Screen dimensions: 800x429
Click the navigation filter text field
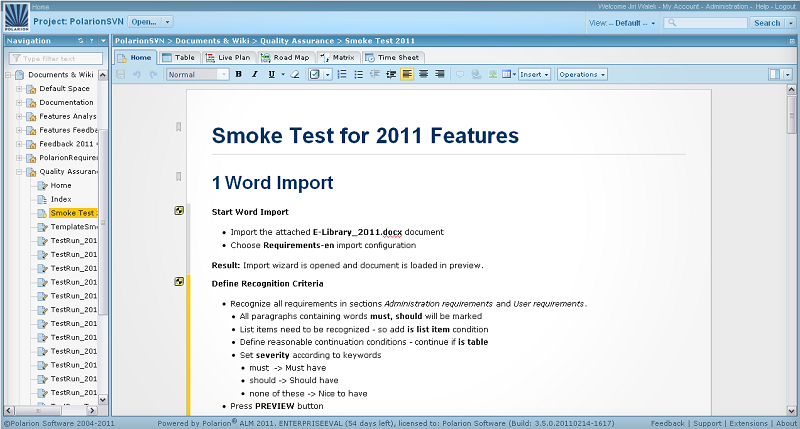coord(56,59)
